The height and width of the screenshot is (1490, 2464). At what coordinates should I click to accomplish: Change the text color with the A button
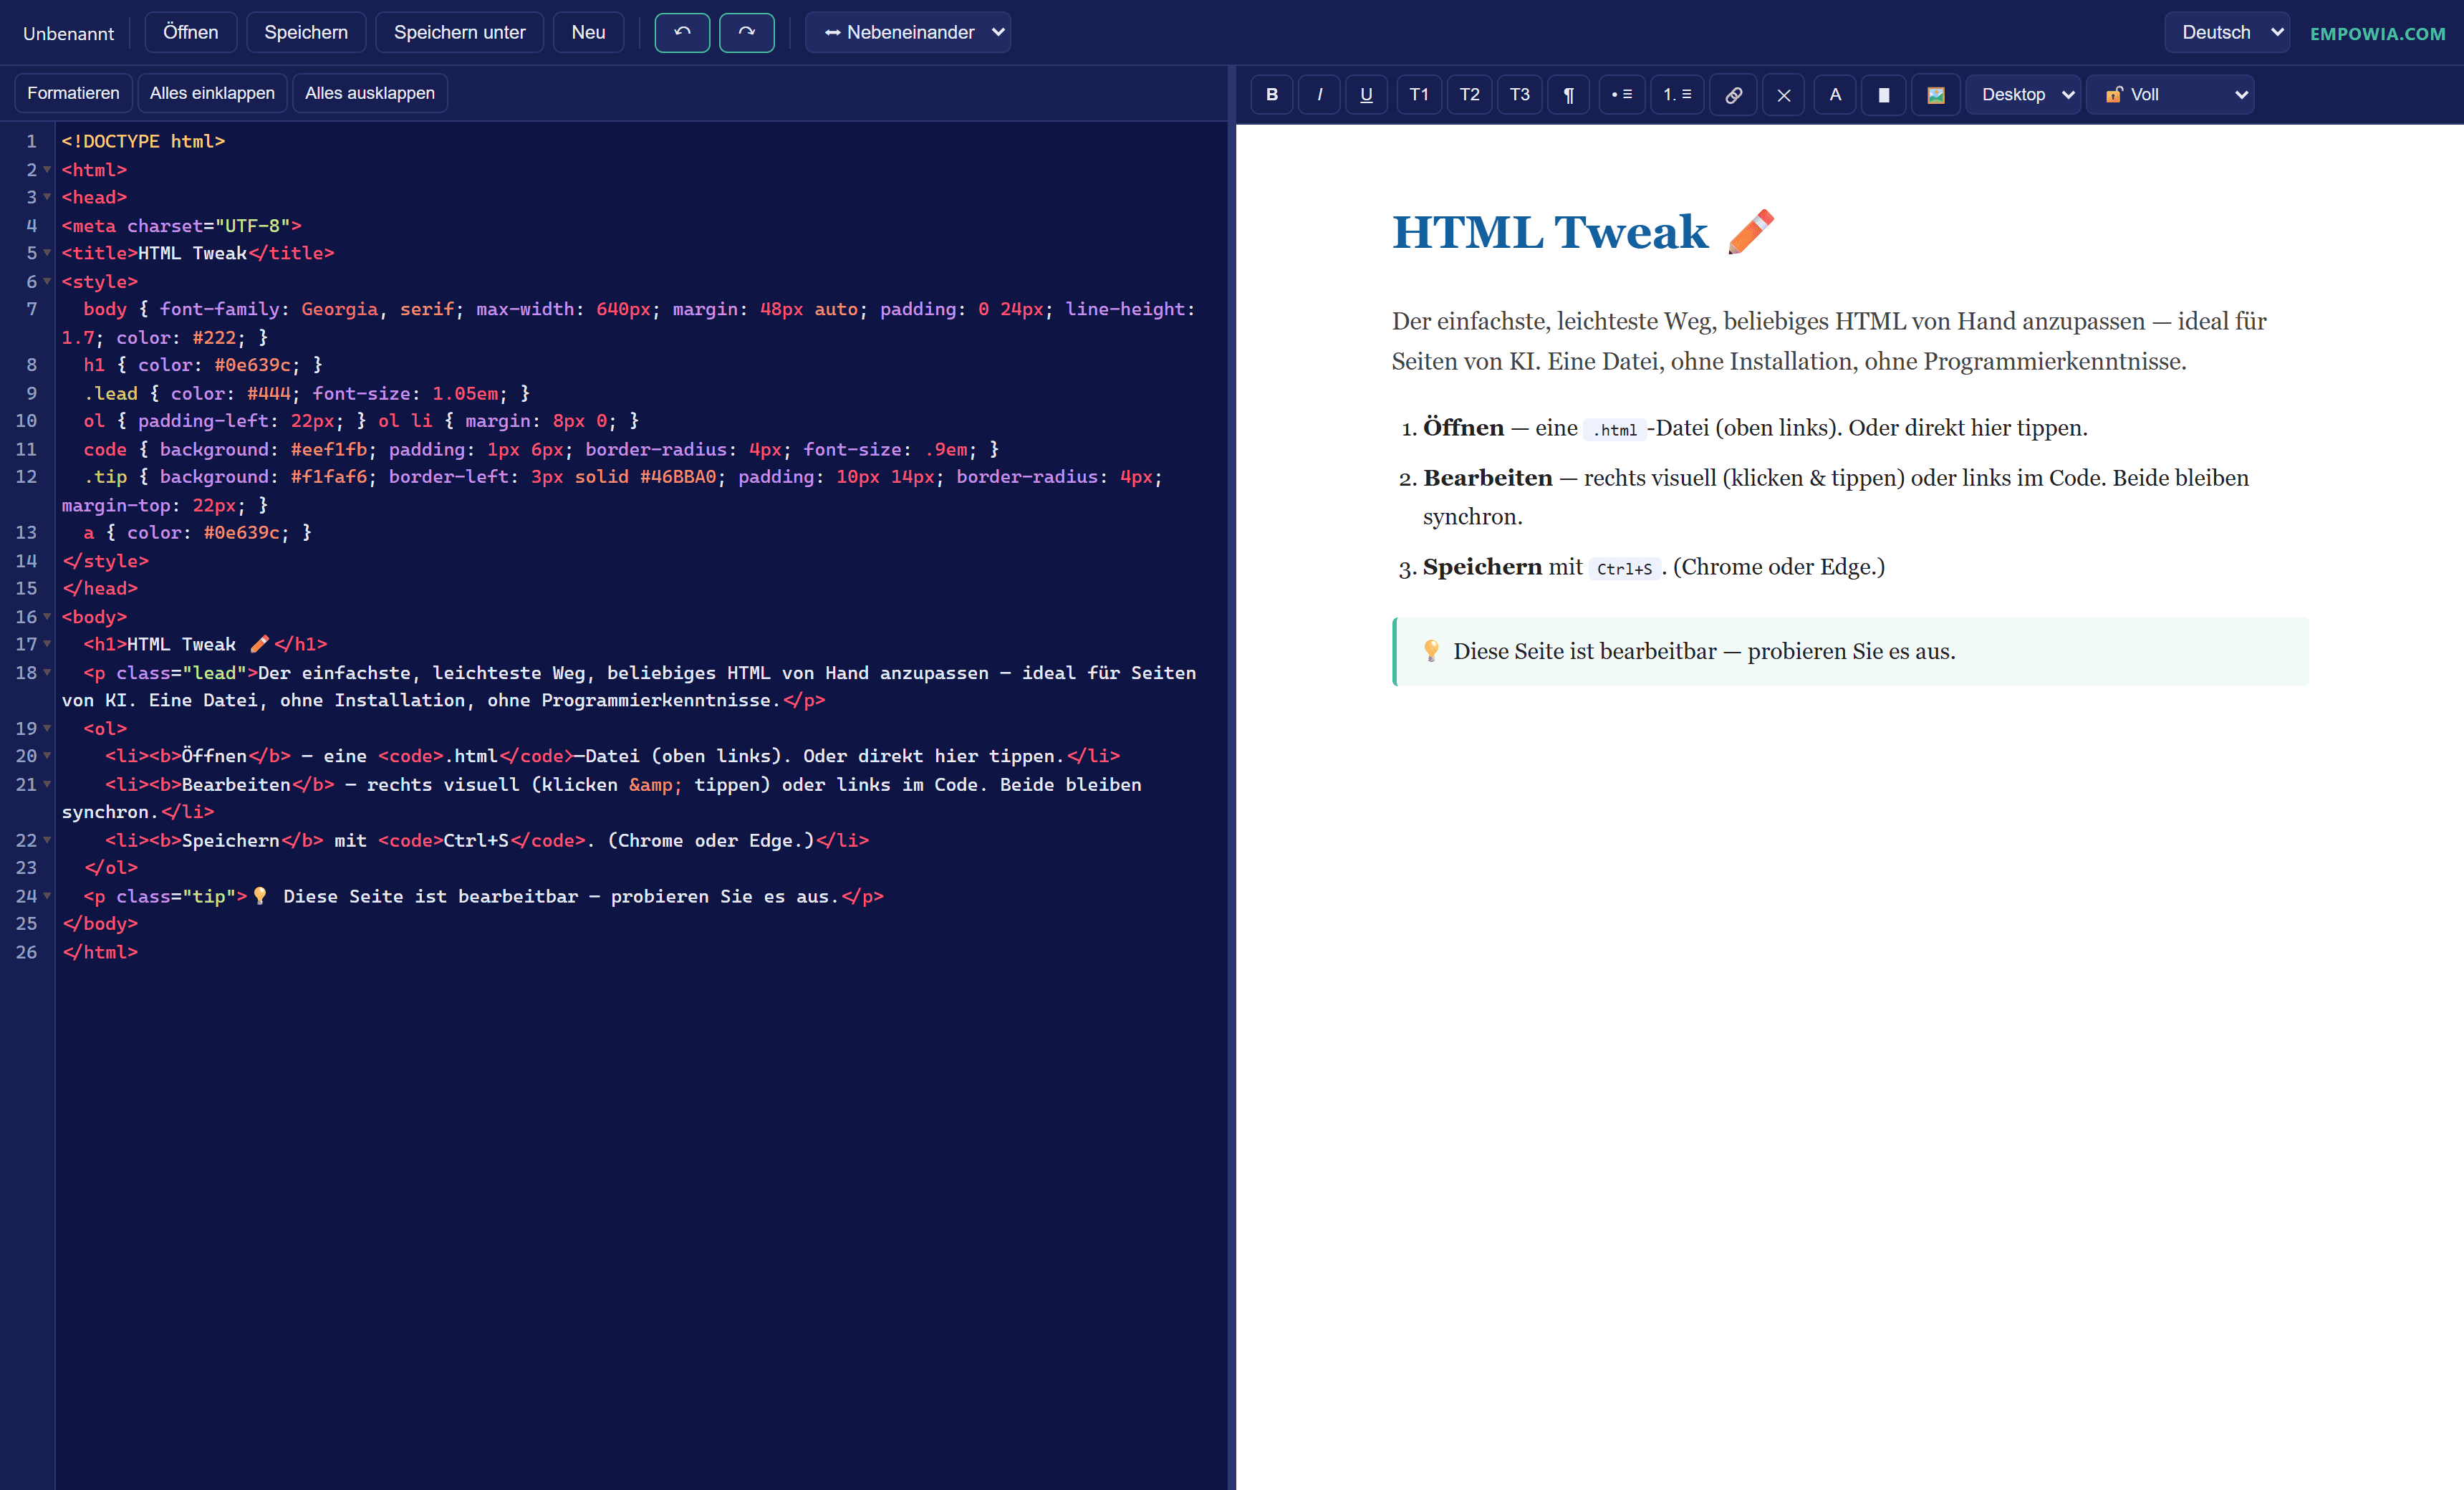pyautogui.click(x=1835, y=94)
